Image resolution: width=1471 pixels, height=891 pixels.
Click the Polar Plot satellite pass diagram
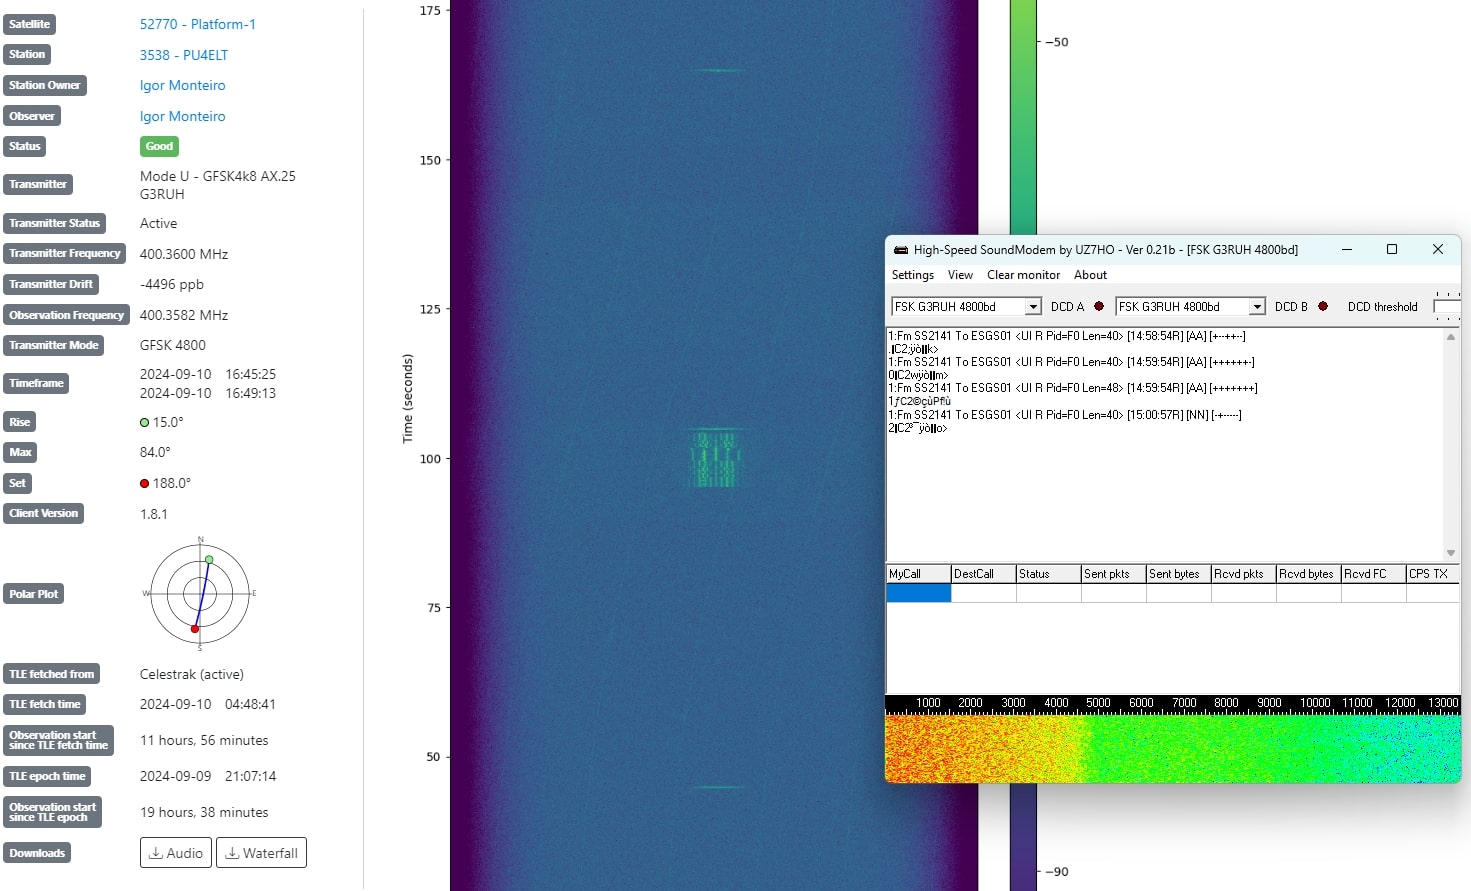(200, 594)
